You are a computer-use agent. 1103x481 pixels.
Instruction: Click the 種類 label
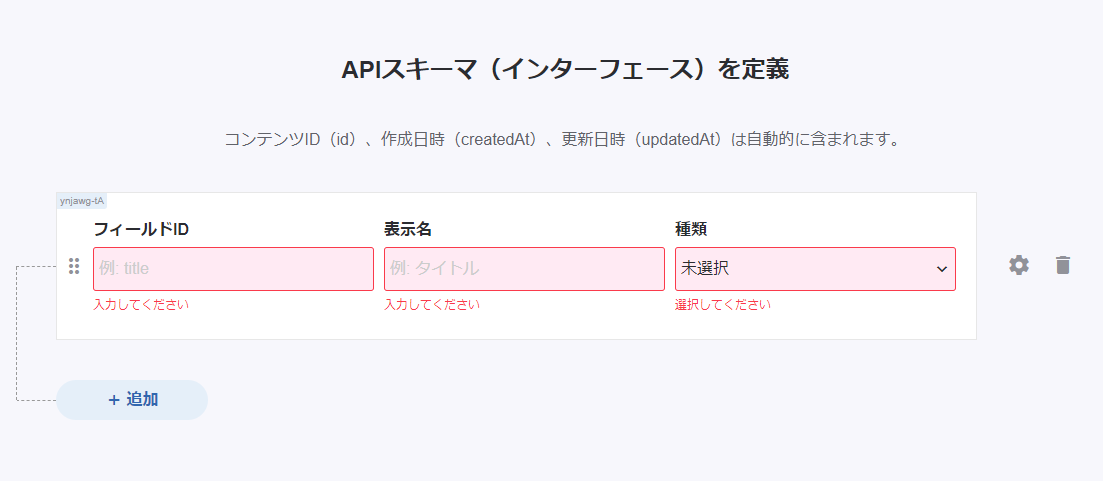pos(691,229)
